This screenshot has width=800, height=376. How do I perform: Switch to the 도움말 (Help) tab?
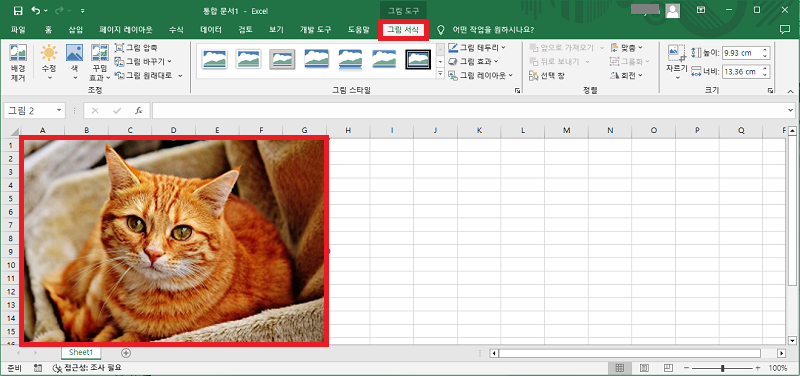359,30
